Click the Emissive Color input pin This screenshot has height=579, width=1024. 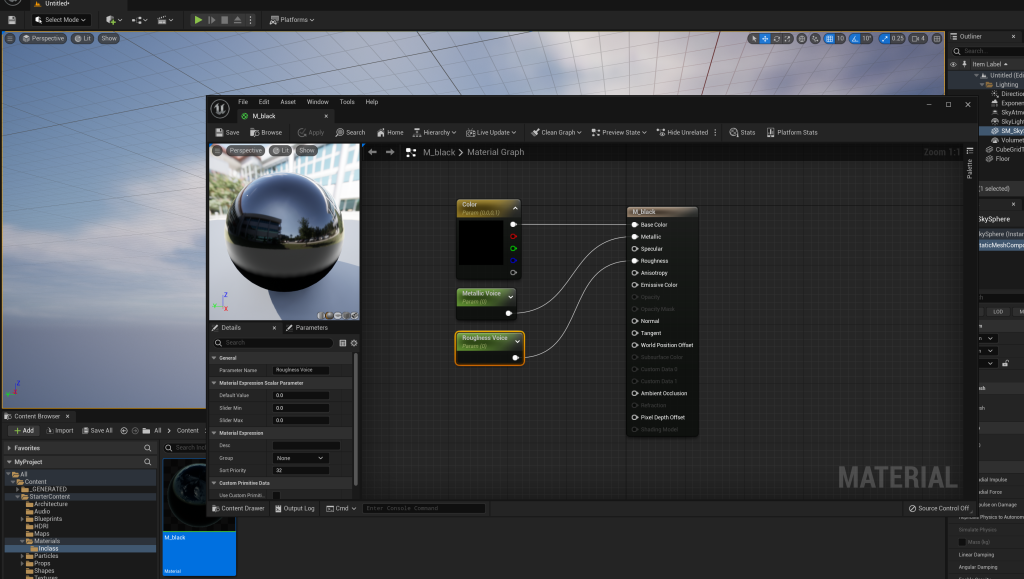[635, 285]
